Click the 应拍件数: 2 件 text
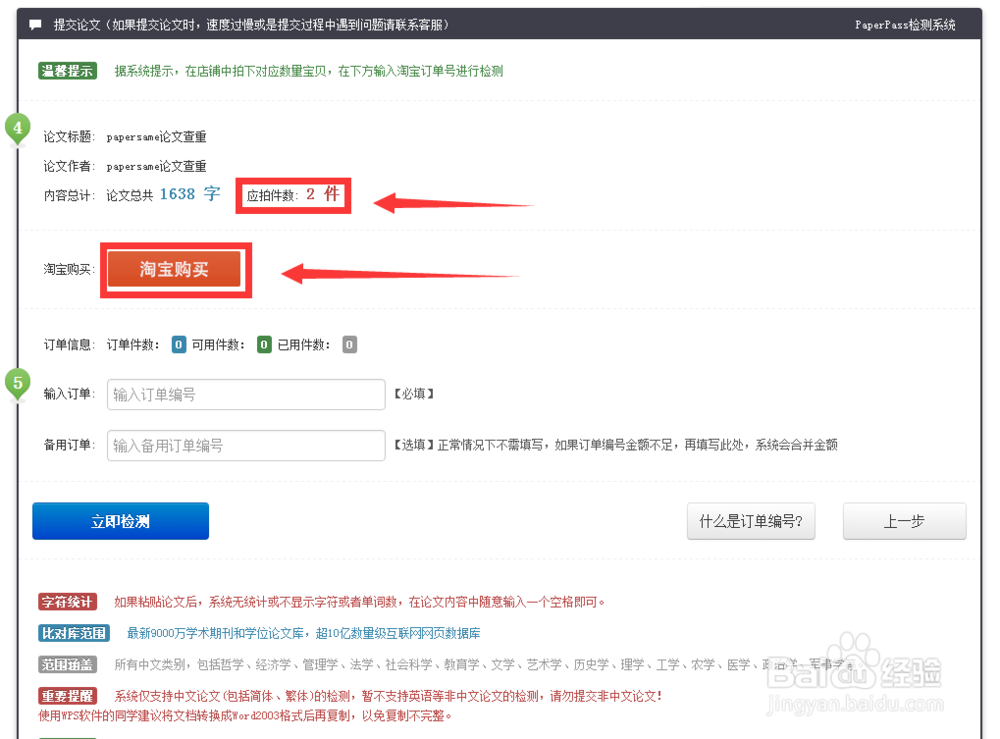Viewport: 1000px width, 739px height. [x=293, y=194]
